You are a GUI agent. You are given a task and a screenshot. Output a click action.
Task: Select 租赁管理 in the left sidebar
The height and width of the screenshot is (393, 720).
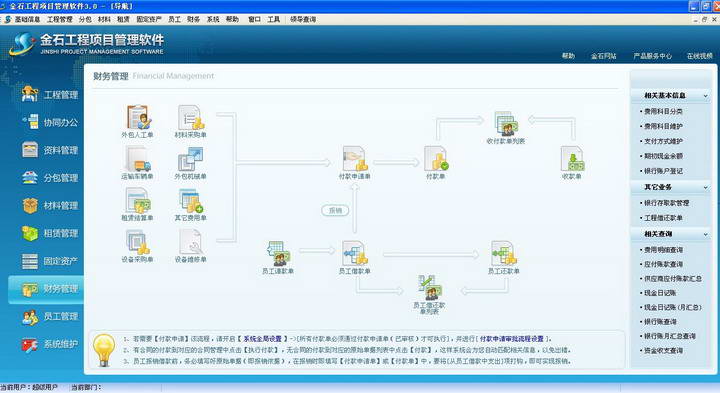[50, 233]
